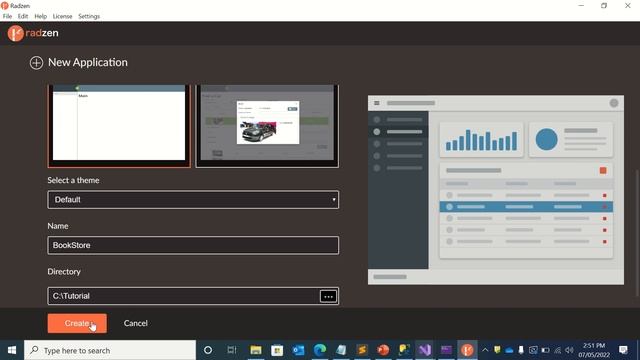Viewport: 640px width, 360px height.
Task: Click the Cancel button
Action: coord(136,323)
